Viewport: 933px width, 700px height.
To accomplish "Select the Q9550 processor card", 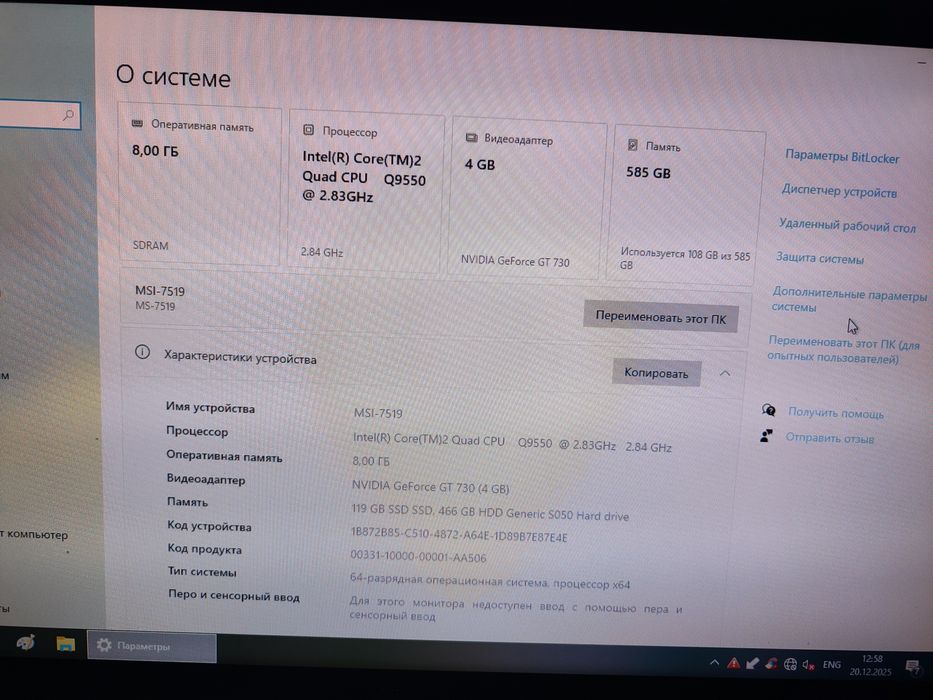I will (x=365, y=192).
